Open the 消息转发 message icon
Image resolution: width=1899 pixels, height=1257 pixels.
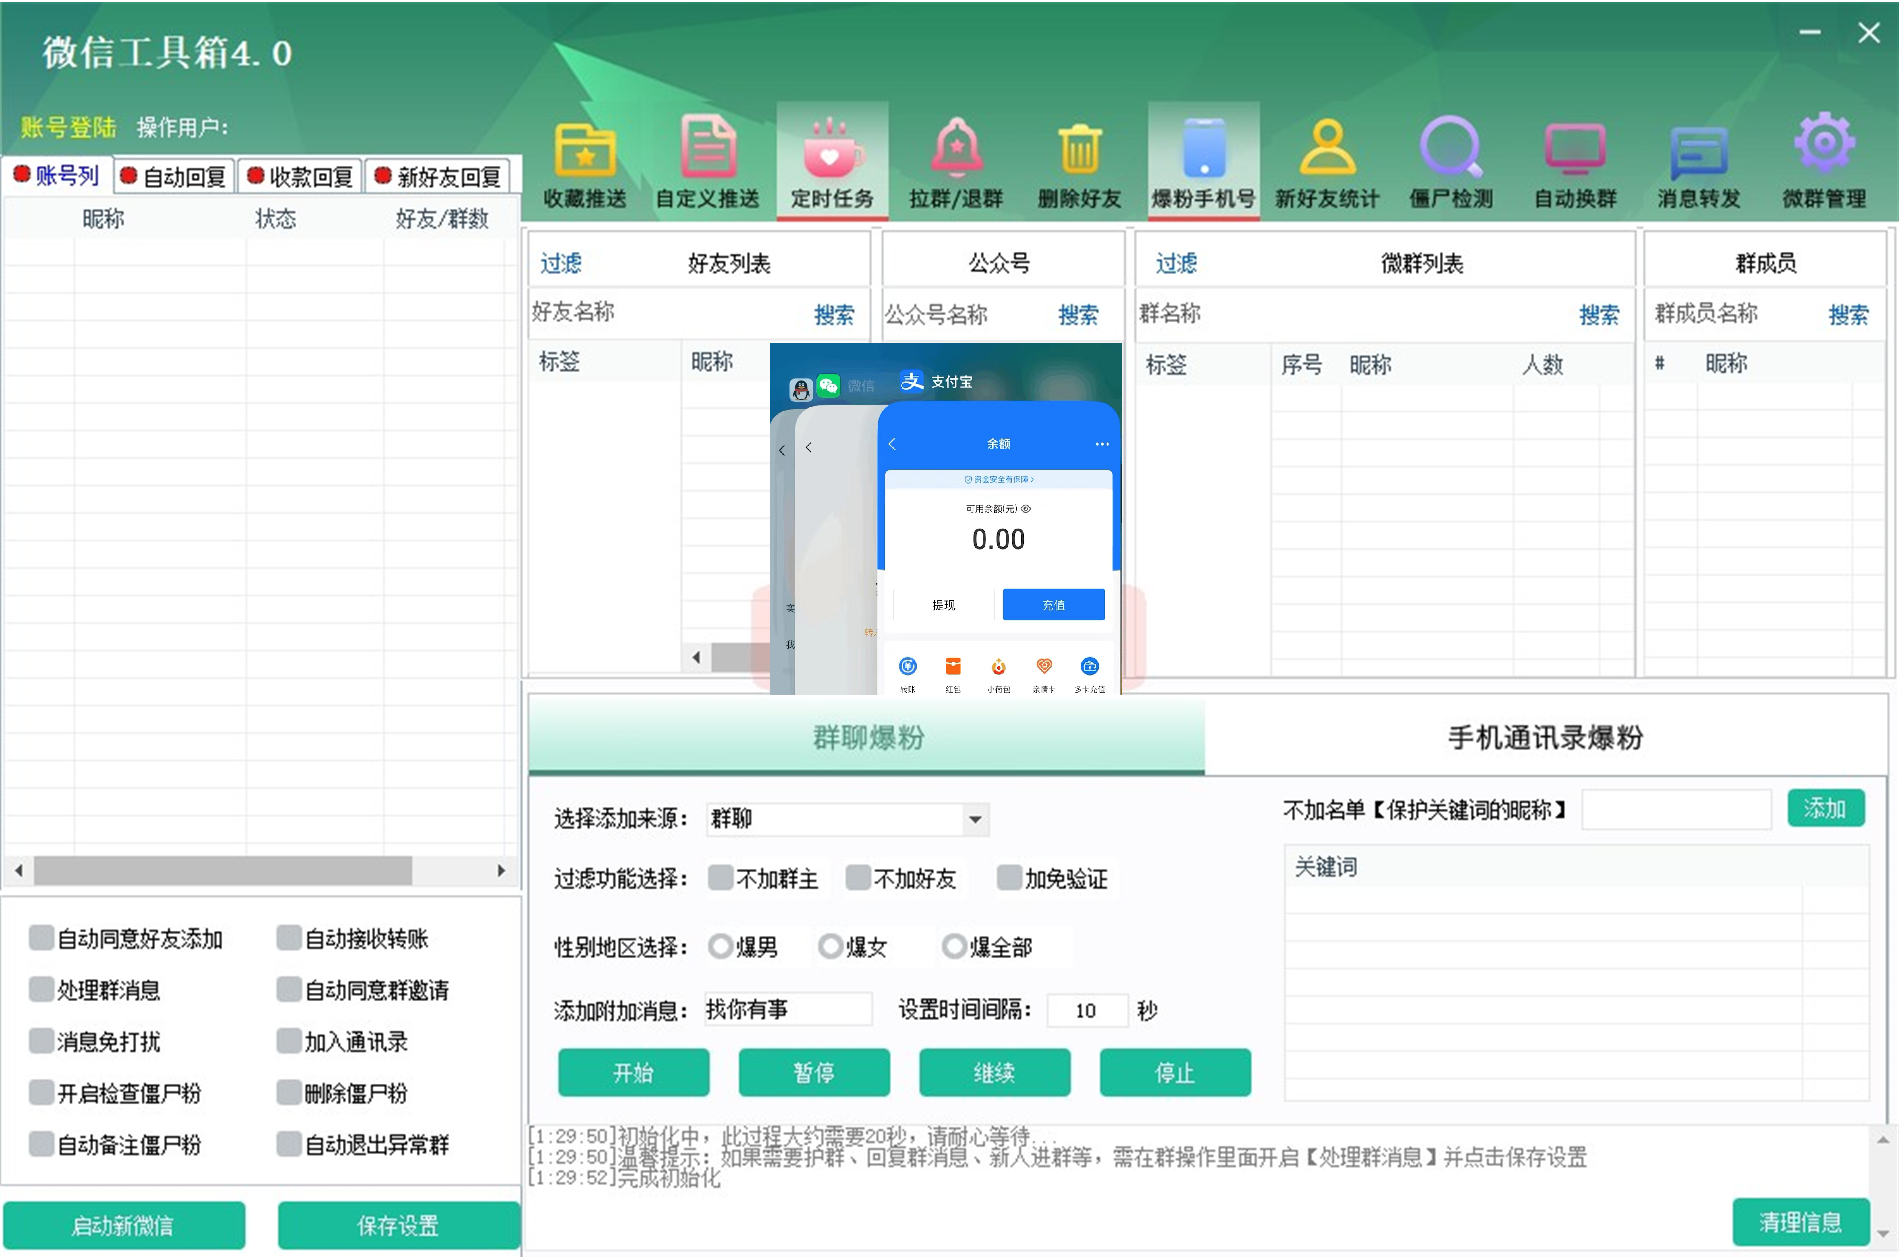(1699, 153)
